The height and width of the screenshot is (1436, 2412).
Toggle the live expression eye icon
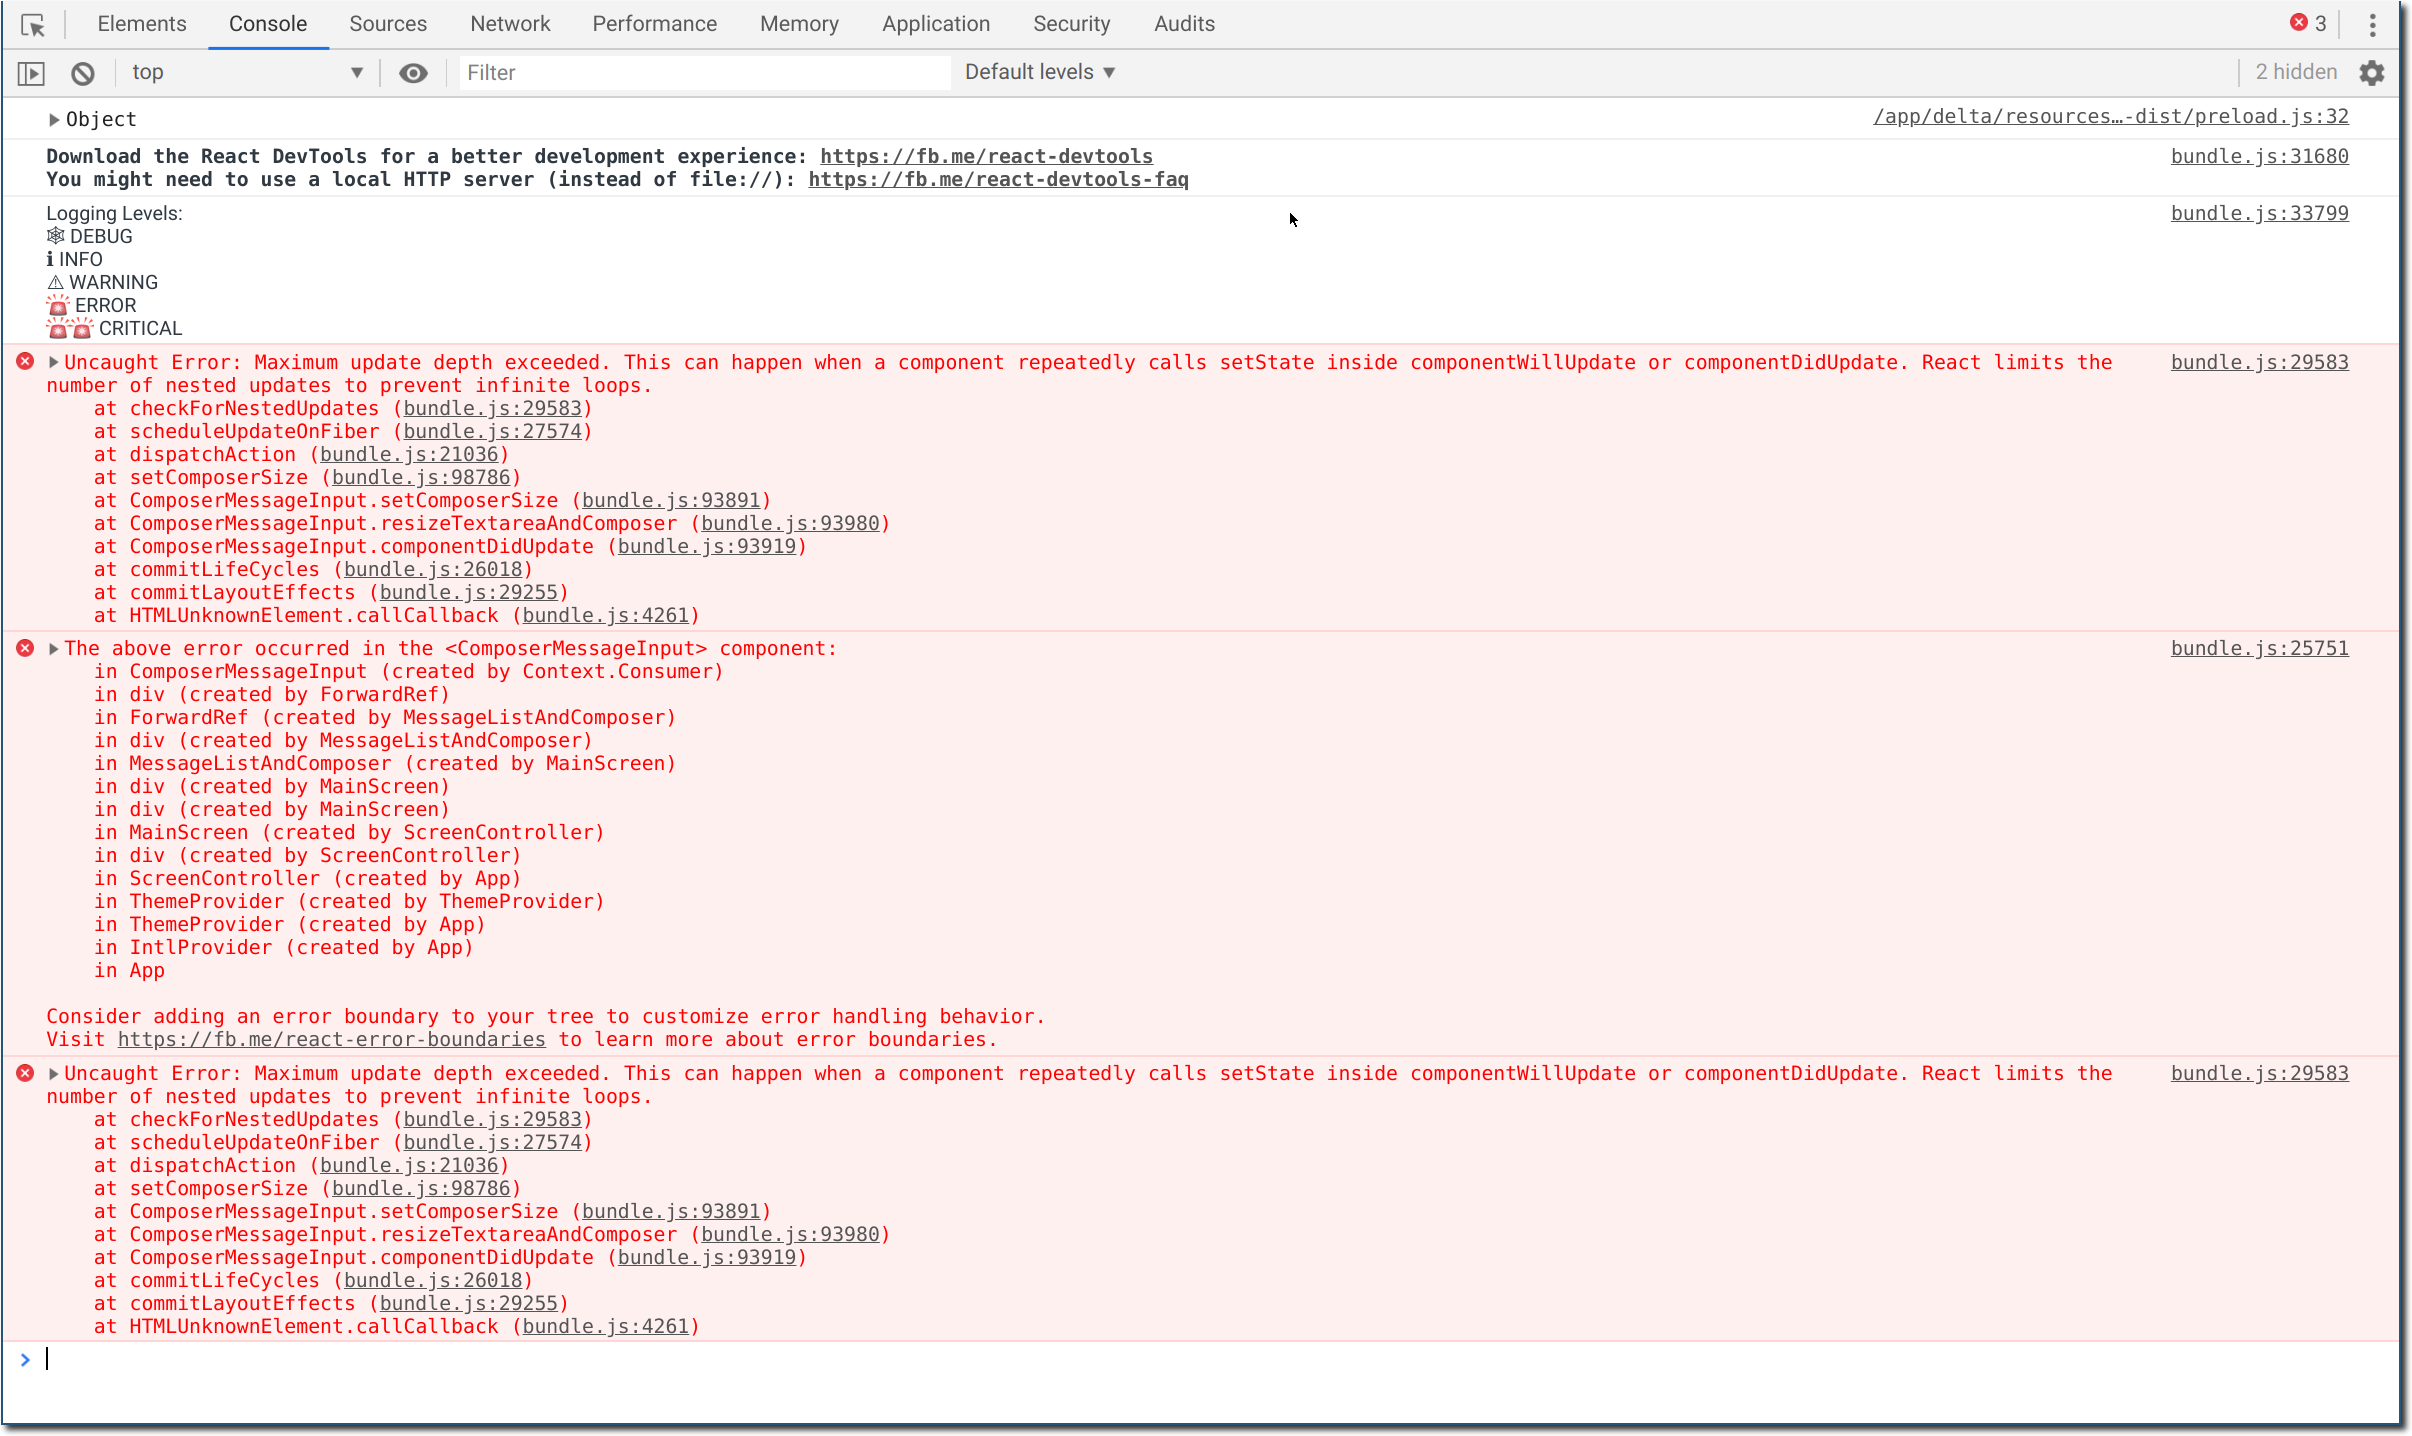coord(413,73)
